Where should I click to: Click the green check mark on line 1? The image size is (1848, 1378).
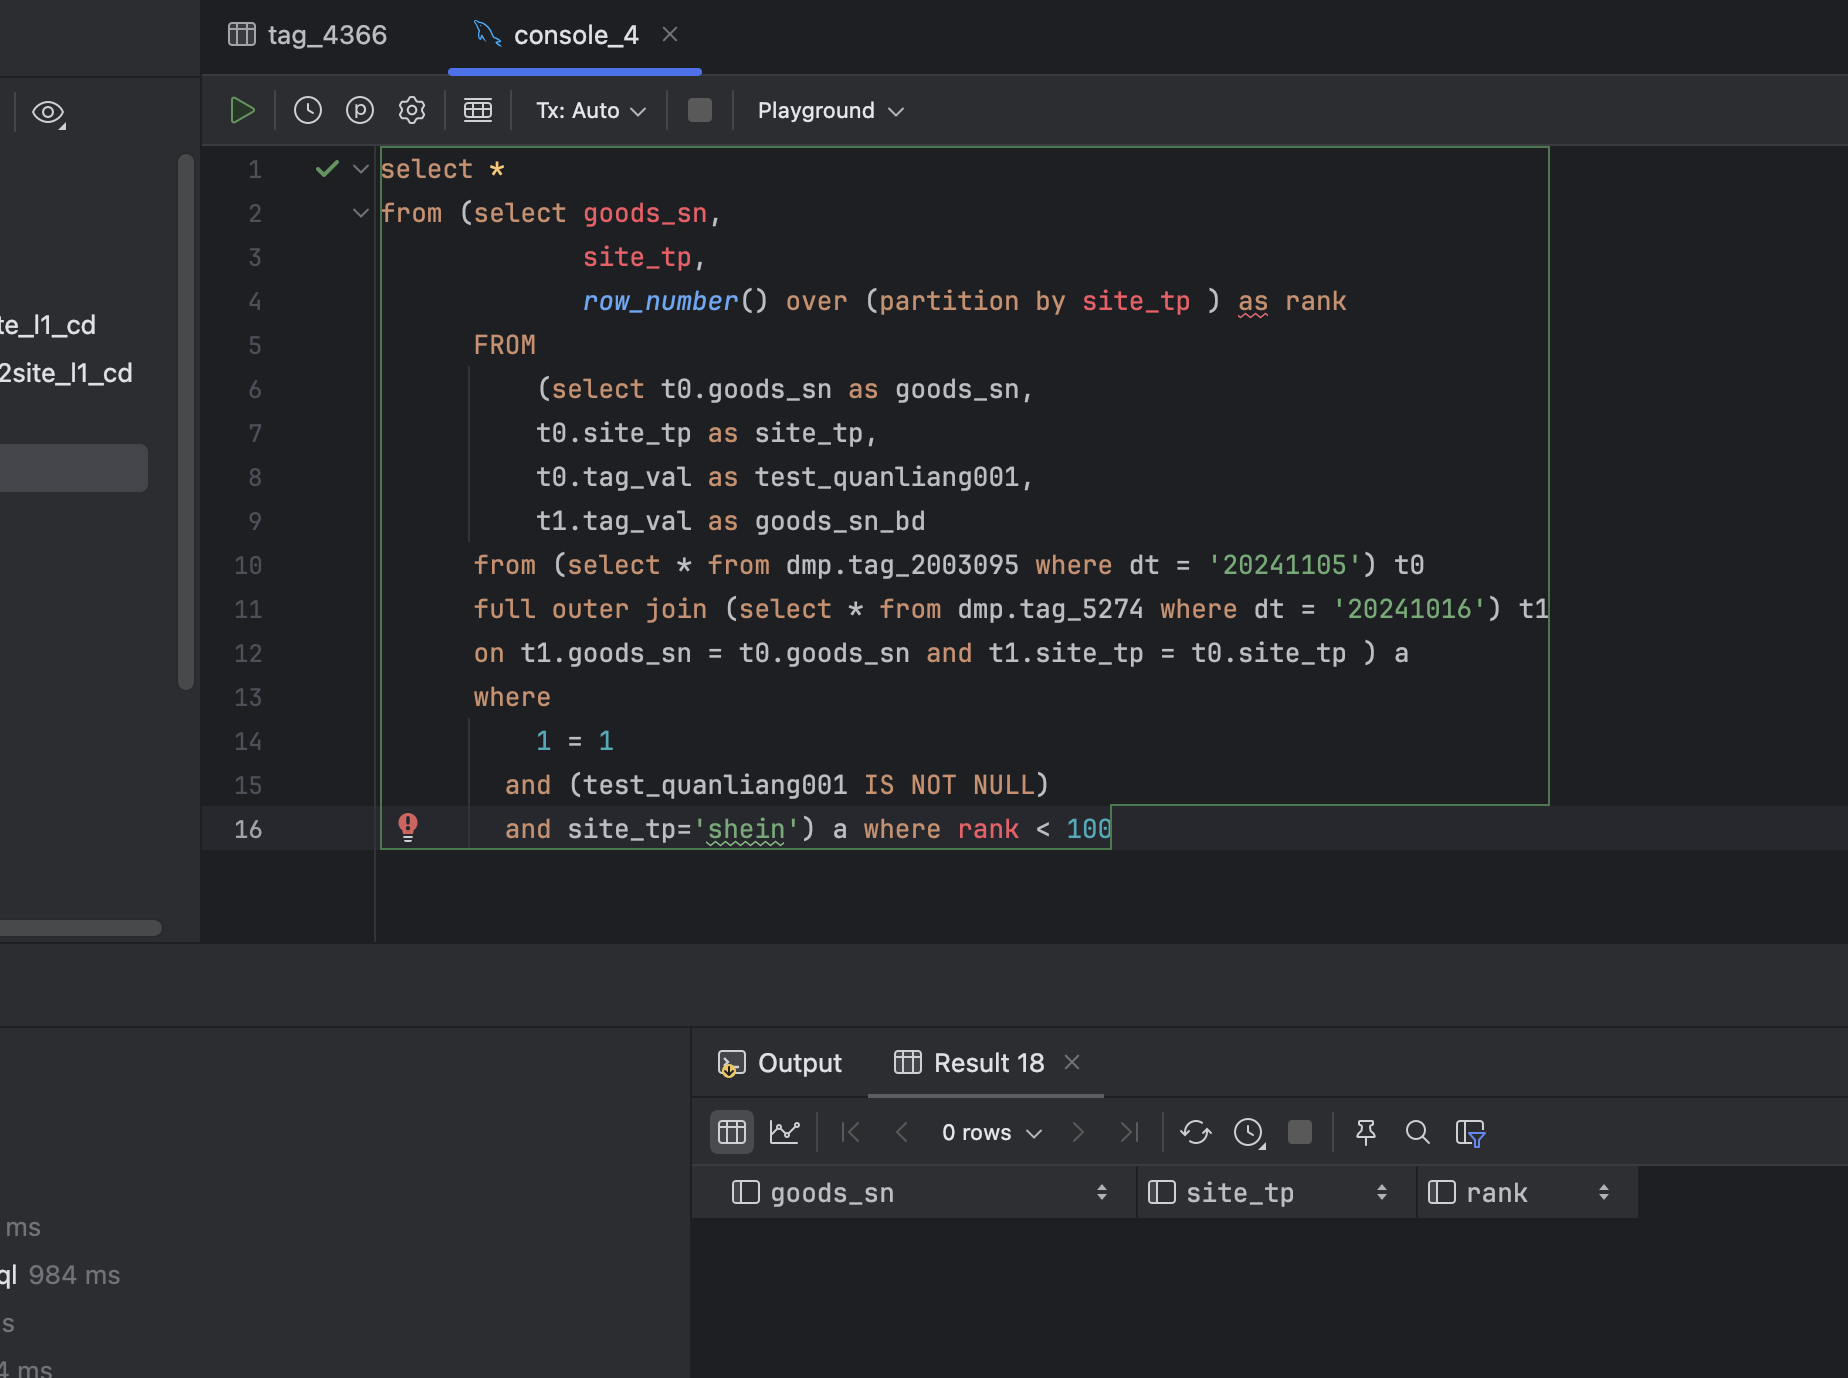(327, 169)
